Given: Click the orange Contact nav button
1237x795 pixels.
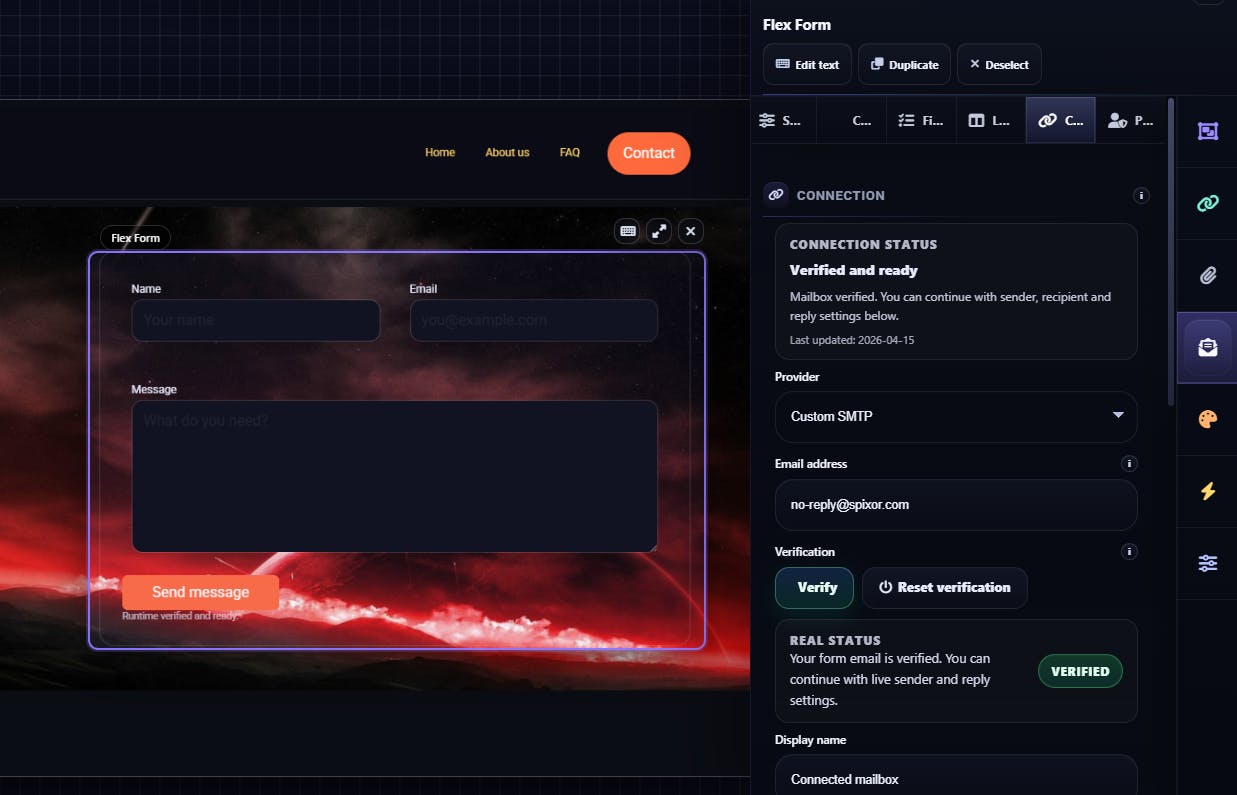Looking at the screenshot, I should [649, 153].
